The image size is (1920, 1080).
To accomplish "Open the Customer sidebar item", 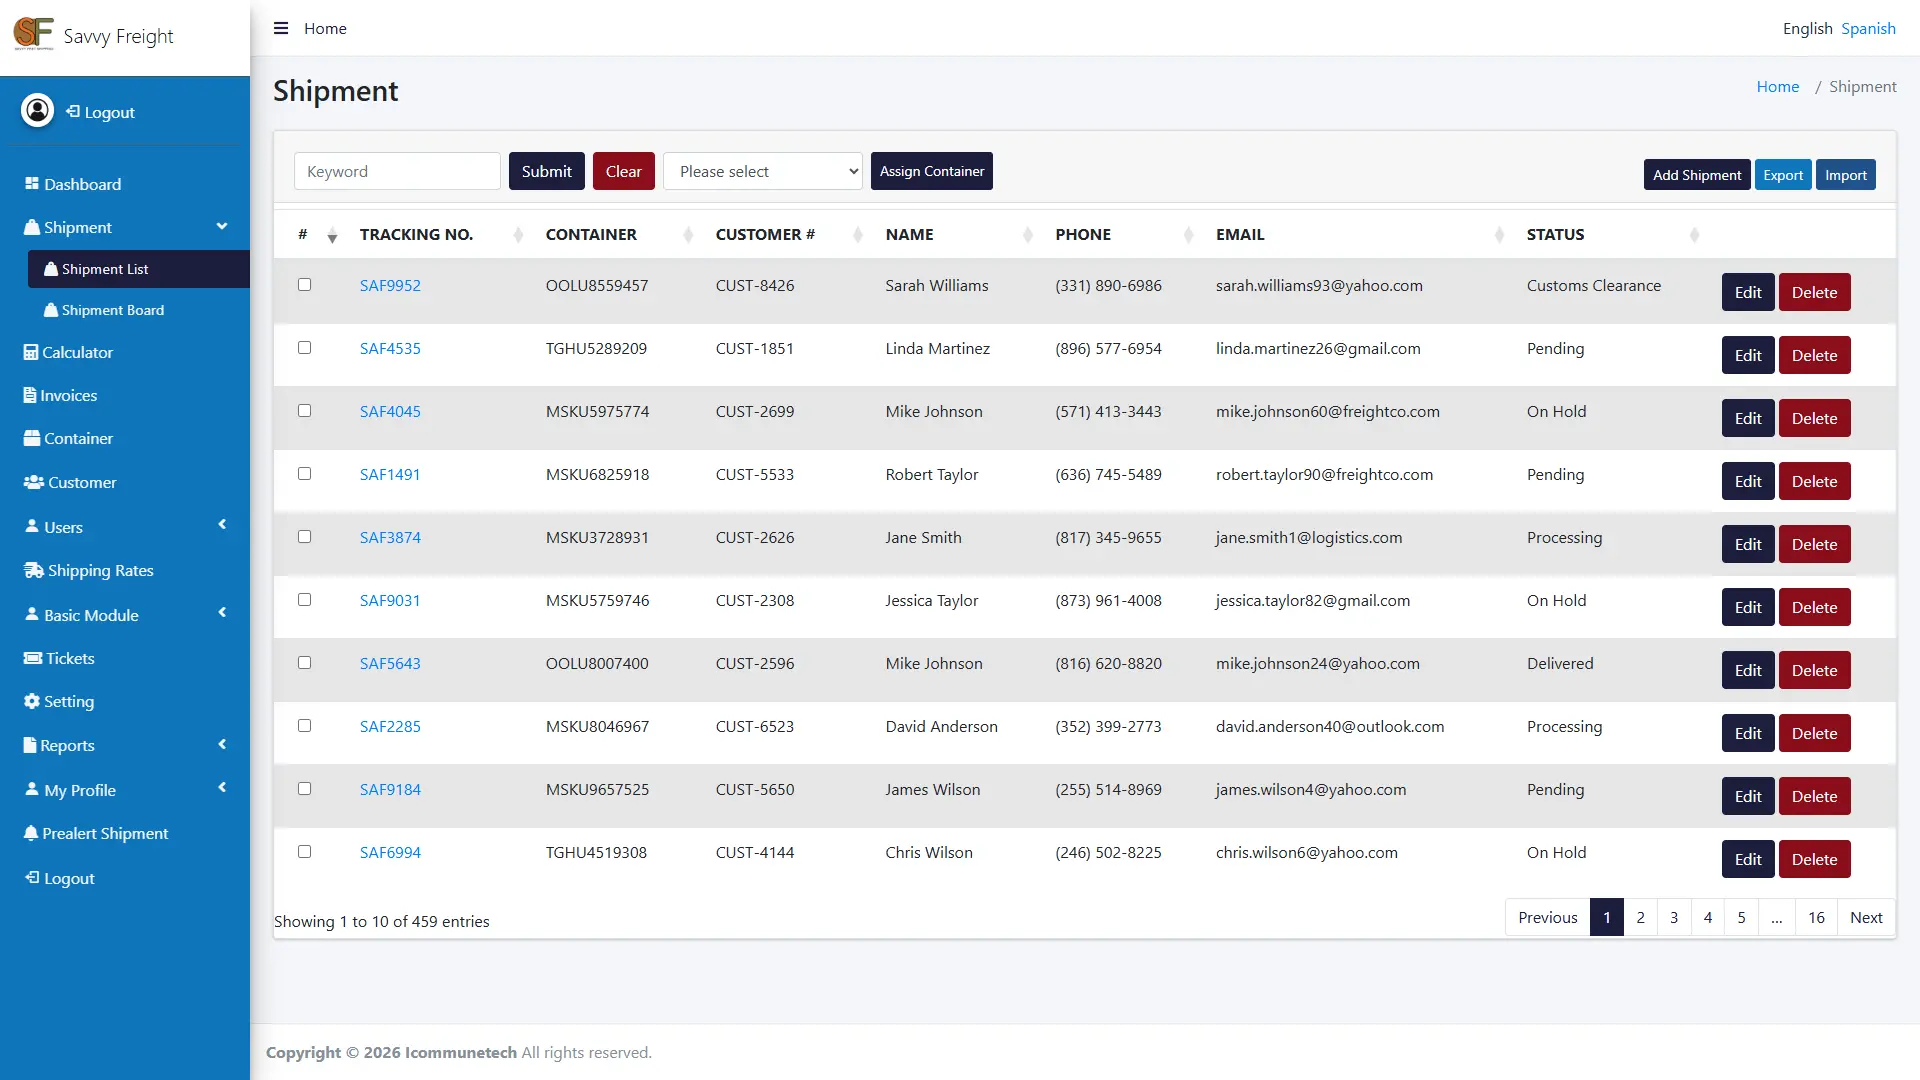I will [70, 482].
